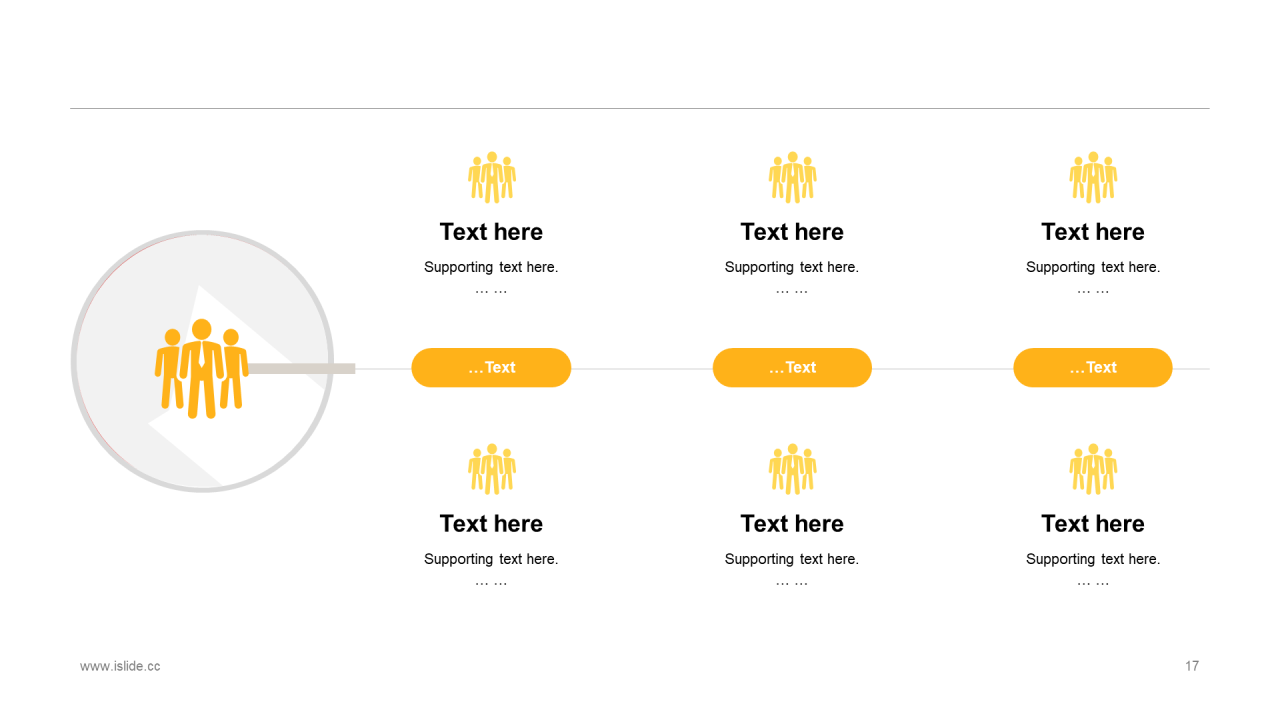Select the top-right people group icon
This screenshot has width=1280, height=720.
pyautogui.click(x=1093, y=178)
